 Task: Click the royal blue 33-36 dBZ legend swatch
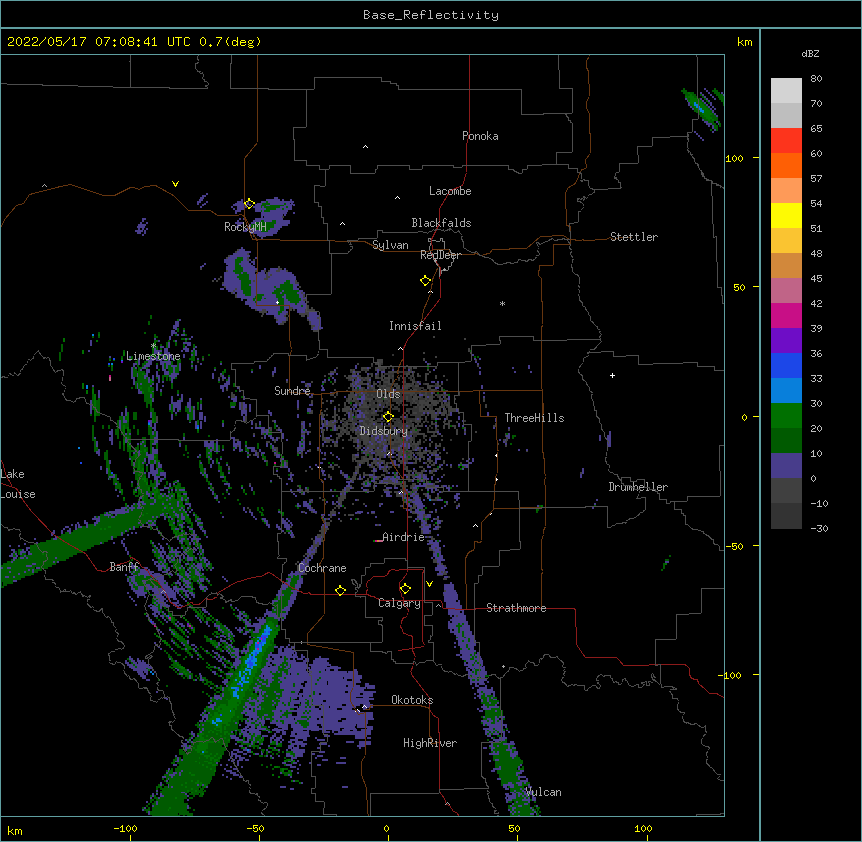786,366
